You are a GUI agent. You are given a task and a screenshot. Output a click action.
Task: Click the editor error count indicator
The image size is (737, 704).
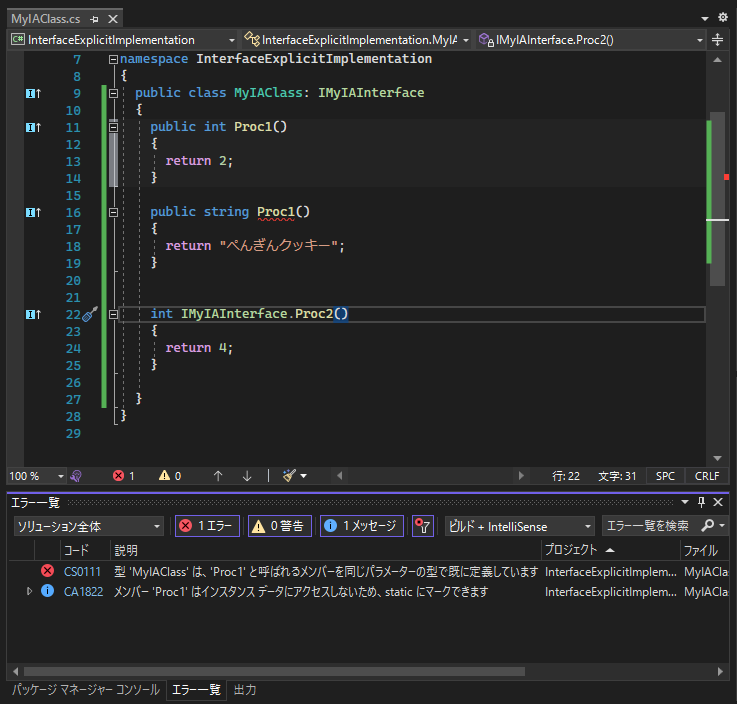[x=124, y=476]
